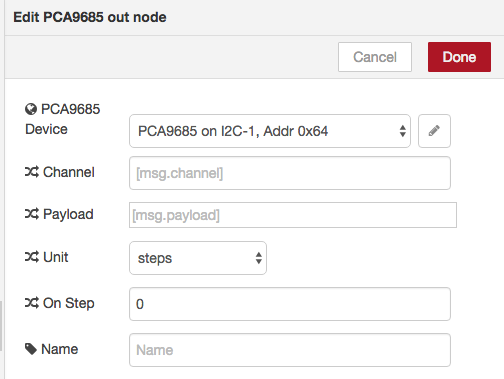Click the shuffle icon next to Unit

(32, 257)
